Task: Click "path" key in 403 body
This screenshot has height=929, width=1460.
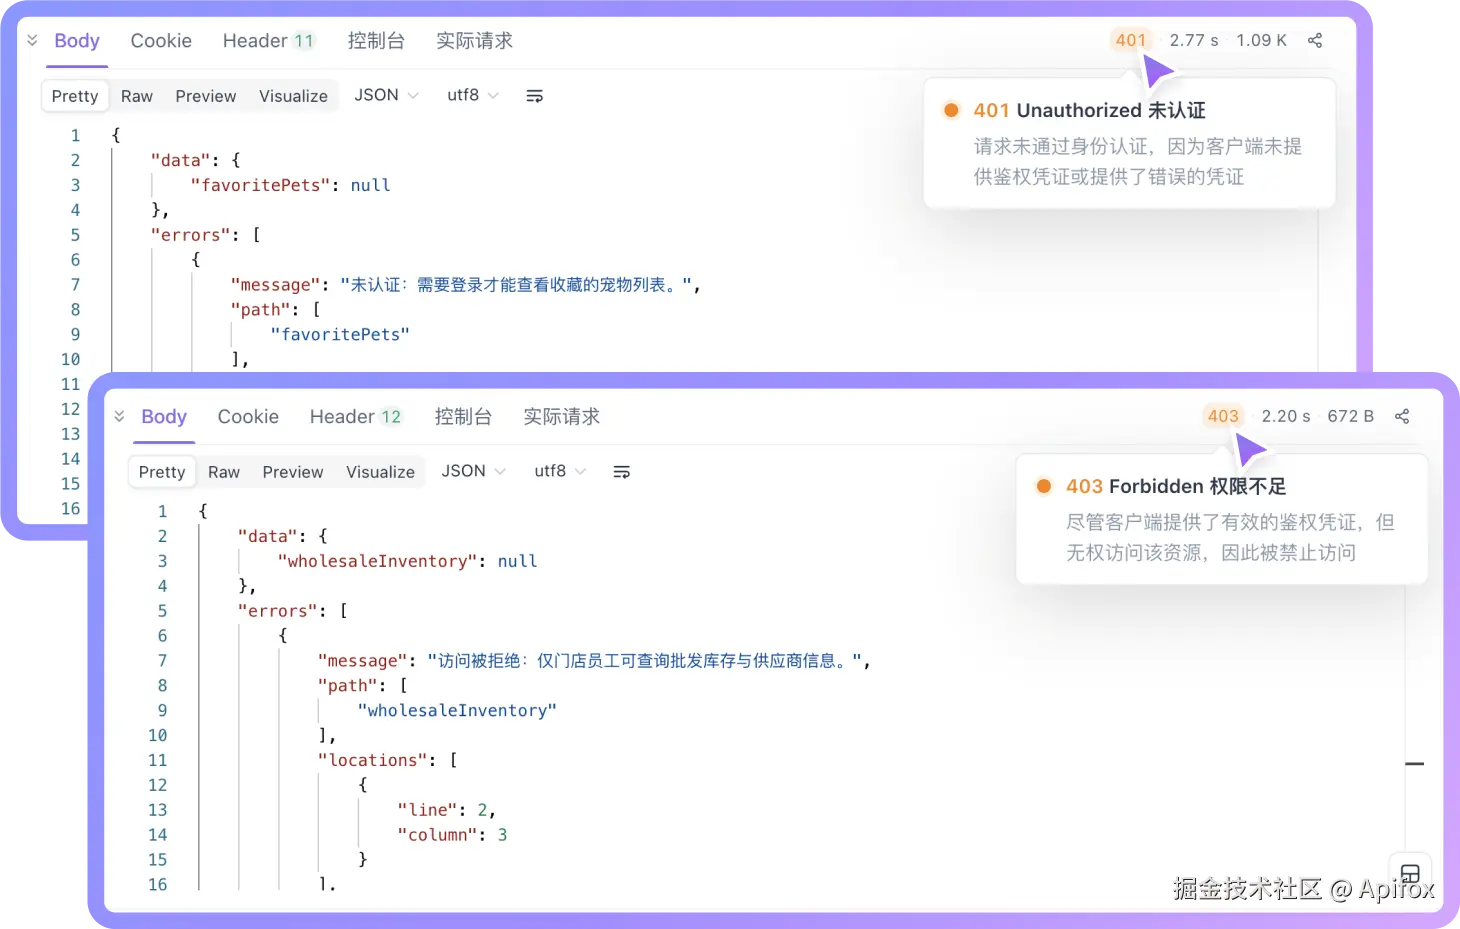Action: 348,686
